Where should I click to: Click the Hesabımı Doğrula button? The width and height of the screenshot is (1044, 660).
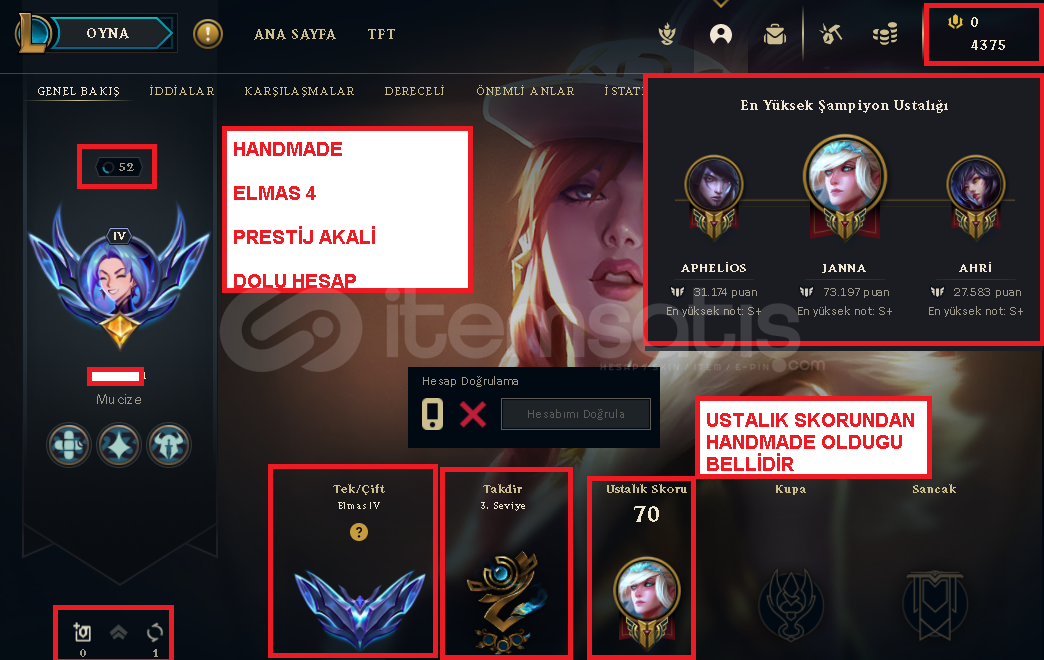click(576, 414)
